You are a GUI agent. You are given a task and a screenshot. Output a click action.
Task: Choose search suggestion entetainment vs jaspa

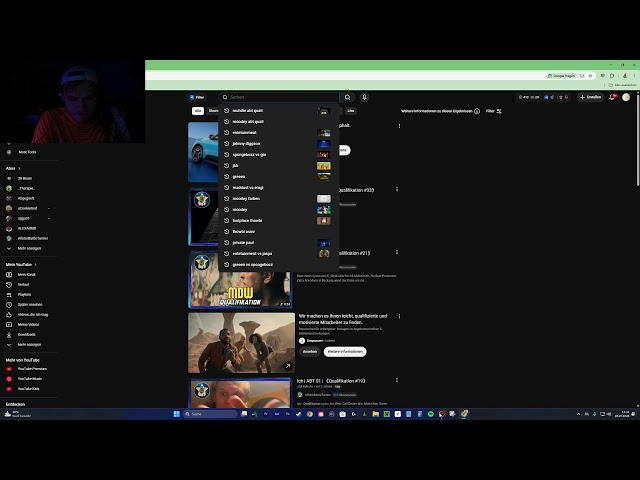click(x=279, y=253)
